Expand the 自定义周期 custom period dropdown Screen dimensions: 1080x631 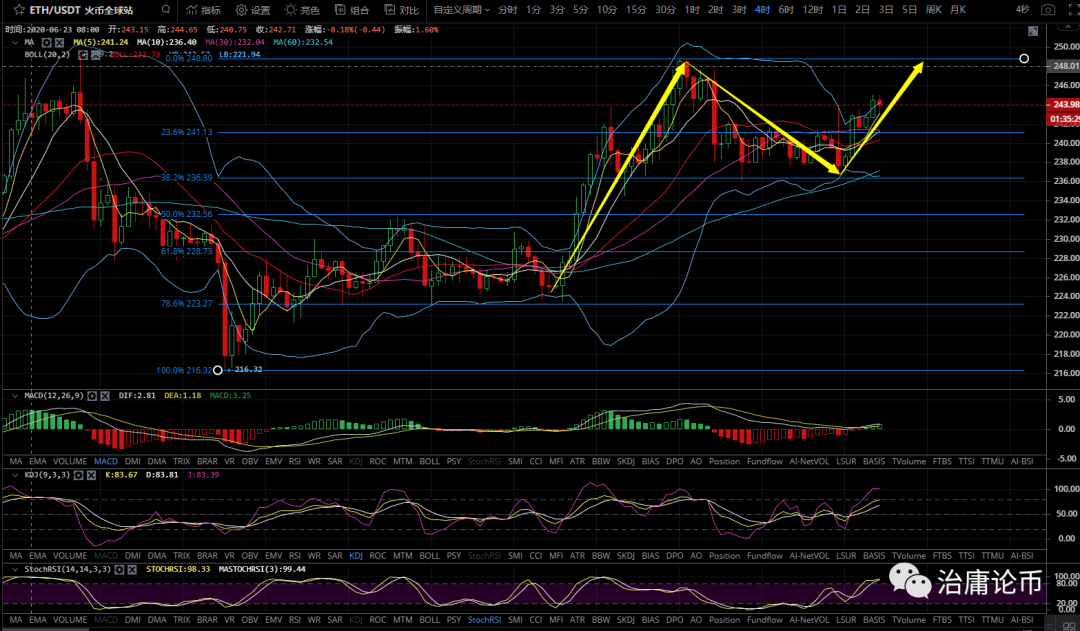tap(461, 11)
